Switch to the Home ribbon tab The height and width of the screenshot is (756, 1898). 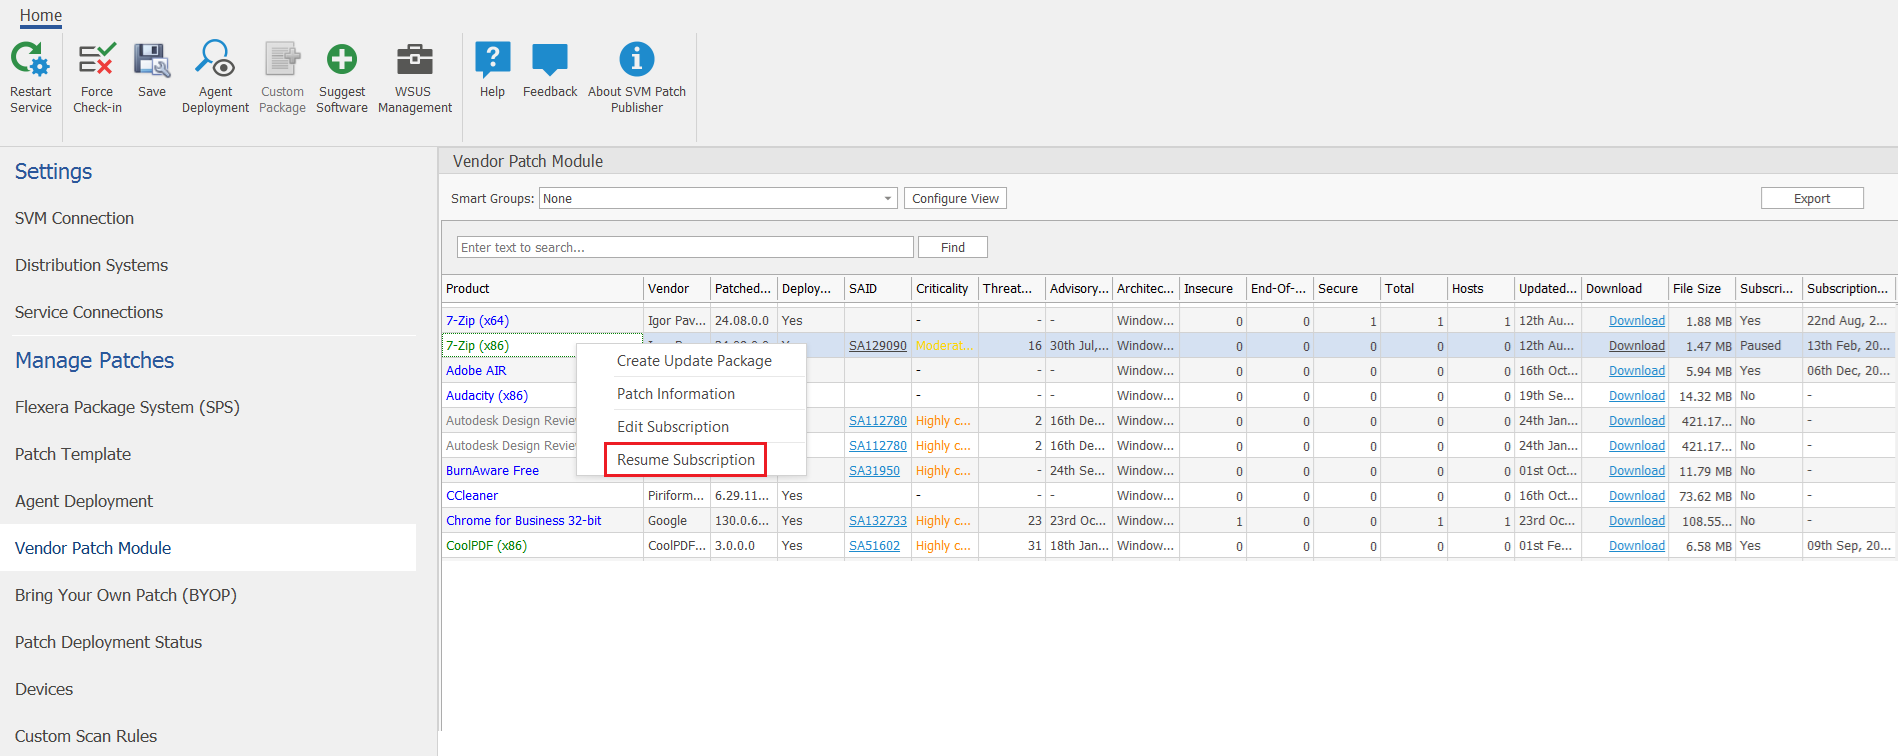(41, 15)
